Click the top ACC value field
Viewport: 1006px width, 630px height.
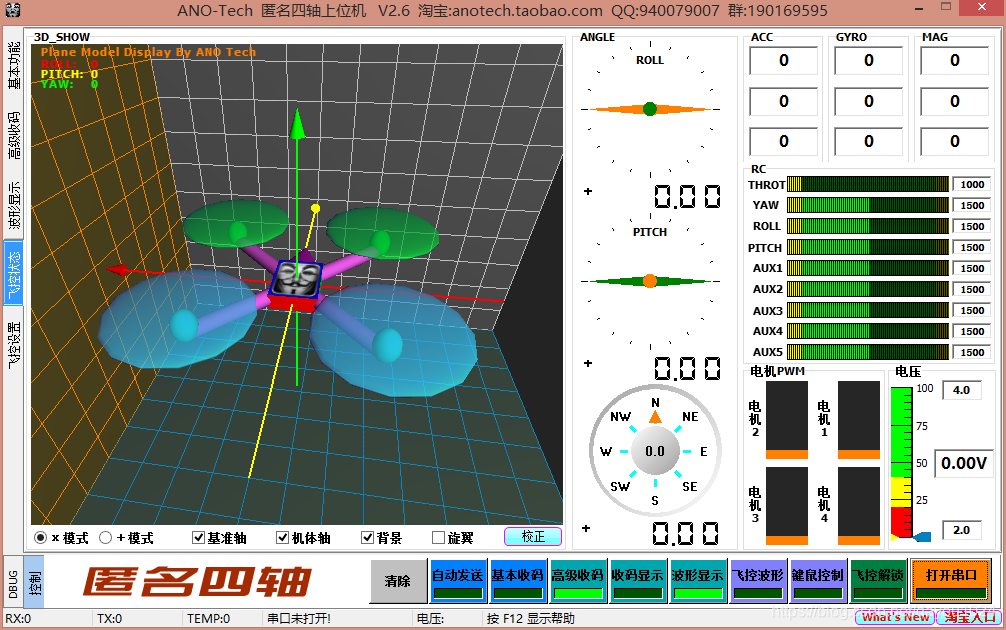pyautogui.click(x=783, y=61)
